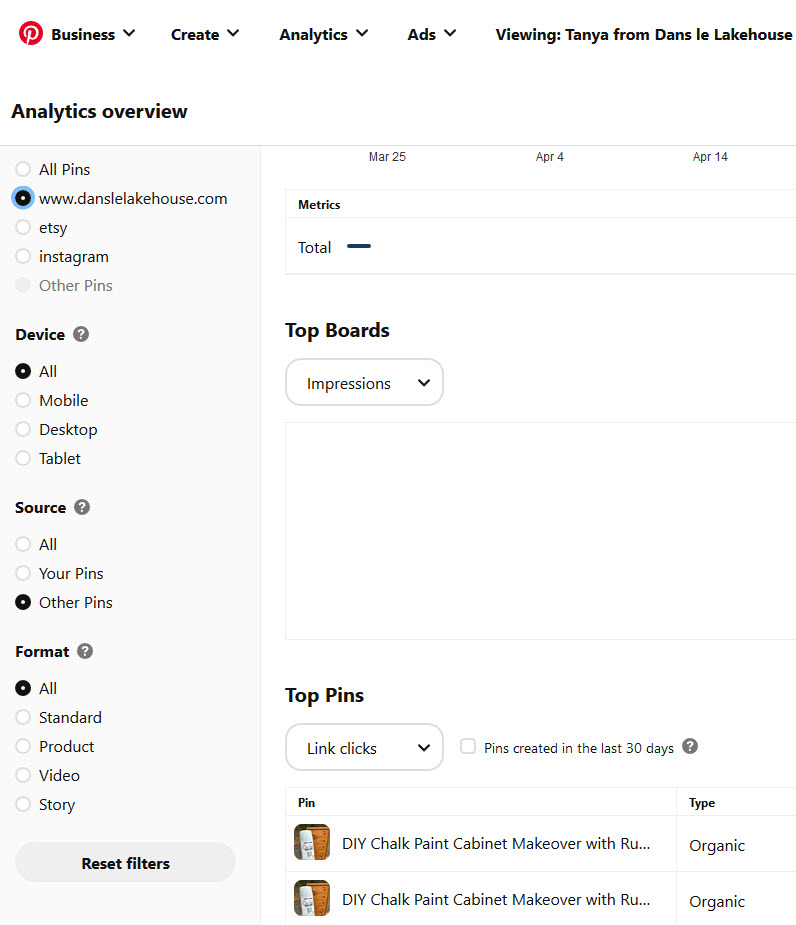796x925 pixels.
Task: Click the Reset filters button
Action: [x=124, y=861]
